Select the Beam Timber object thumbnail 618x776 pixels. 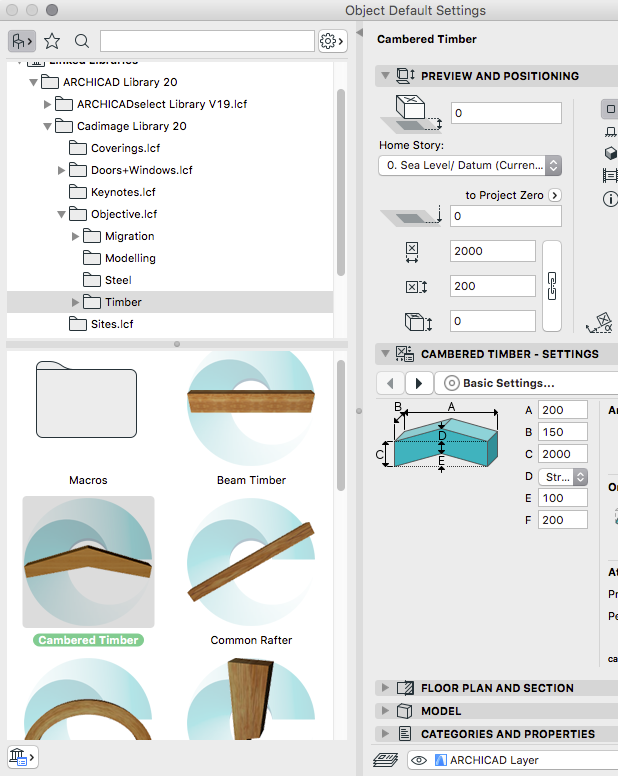(251, 408)
